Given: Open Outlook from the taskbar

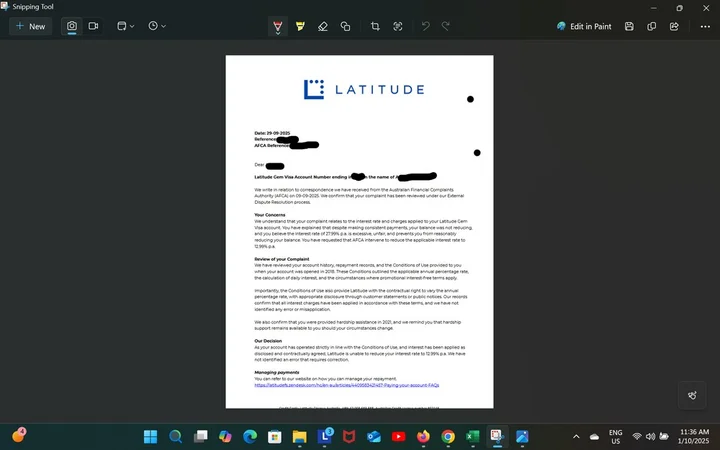Looking at the screenshot, I should click(374, 436).
